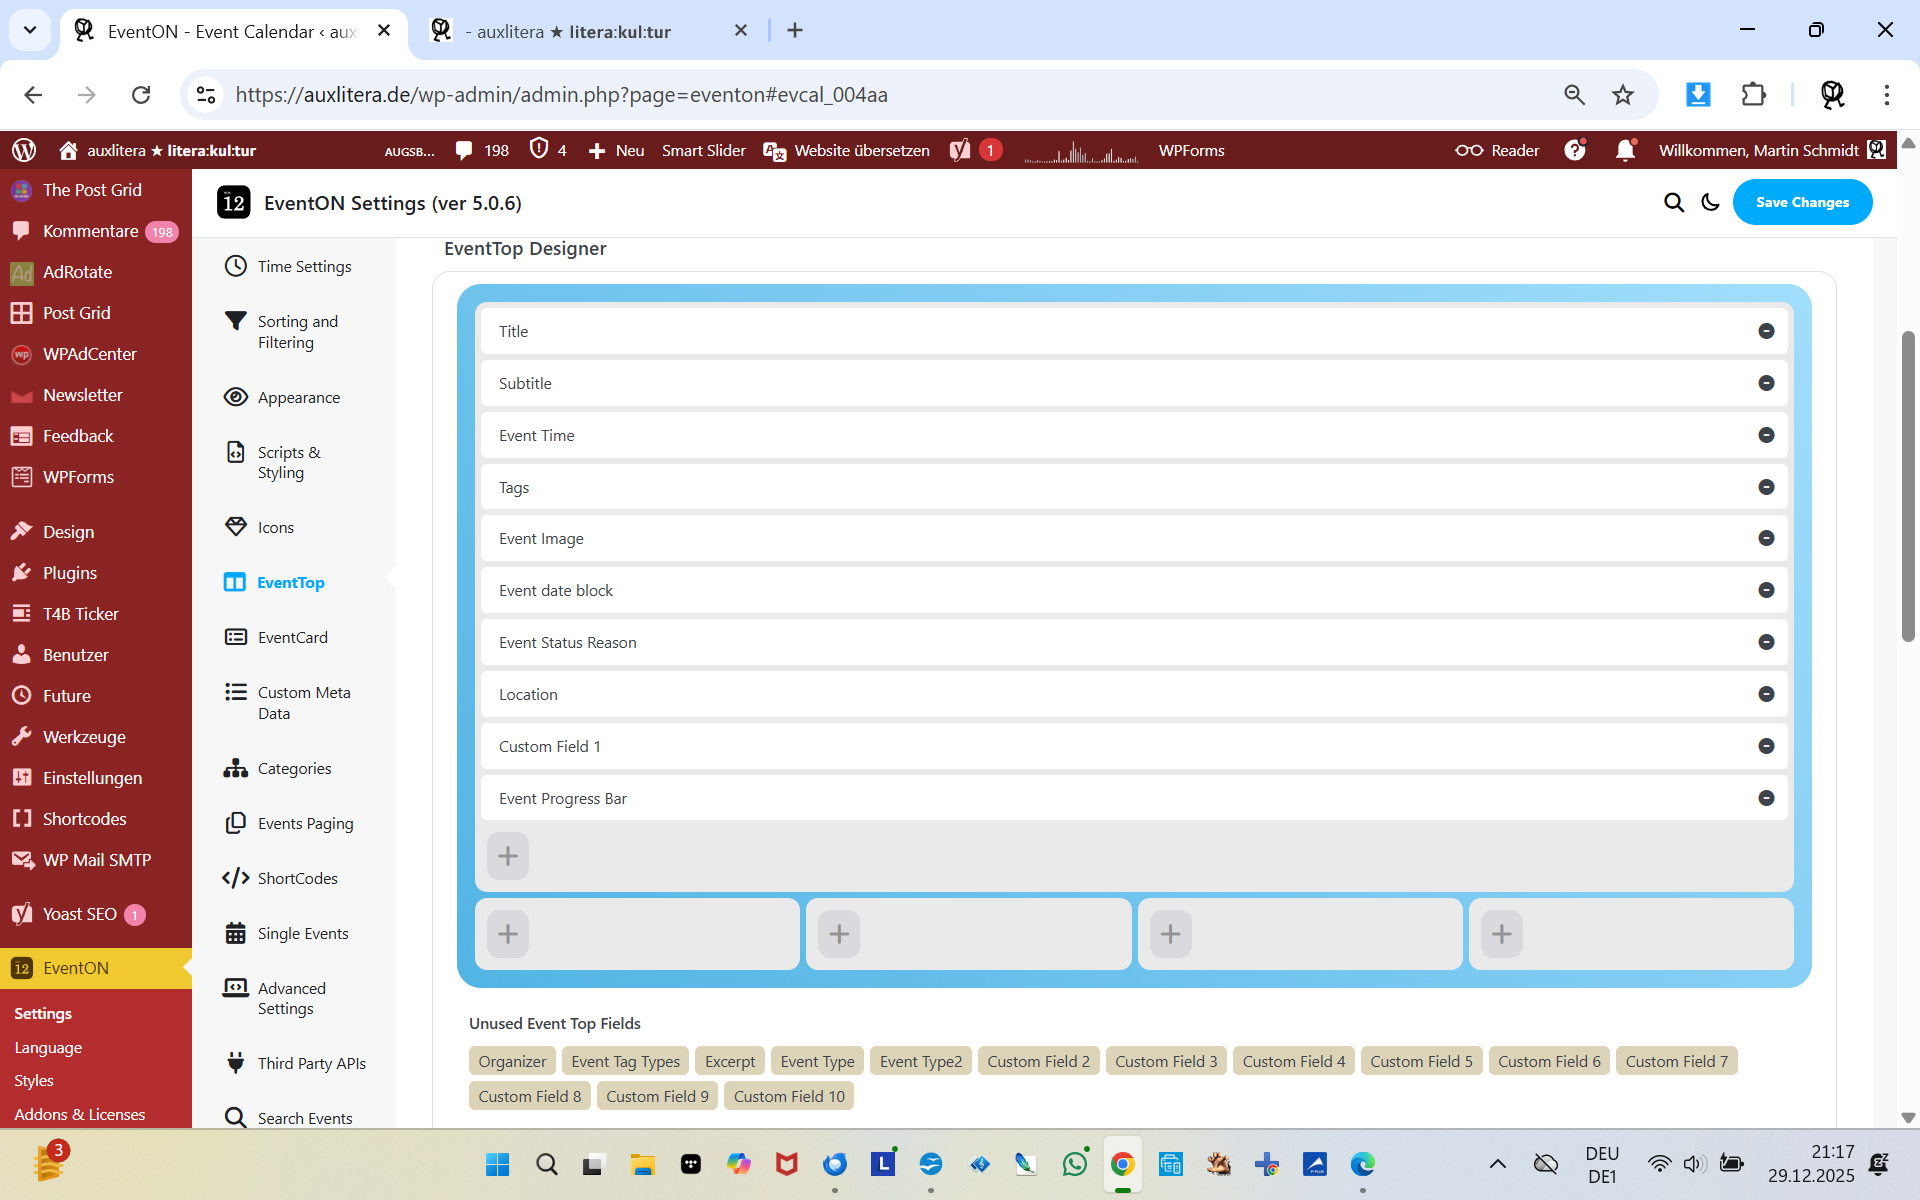Image resolution: width=1920 pixels, height=1200 pixels.
Task: Remove the Tags field minus icon
Action: pos(1766,487)
